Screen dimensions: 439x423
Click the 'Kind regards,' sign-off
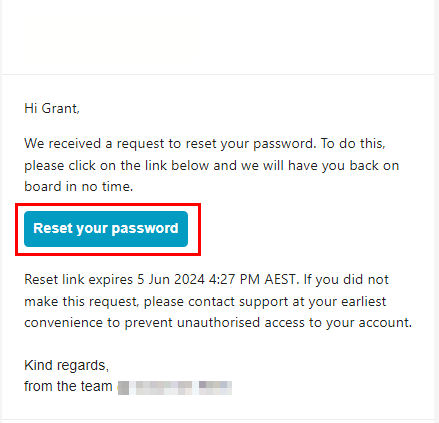[67, 366]
